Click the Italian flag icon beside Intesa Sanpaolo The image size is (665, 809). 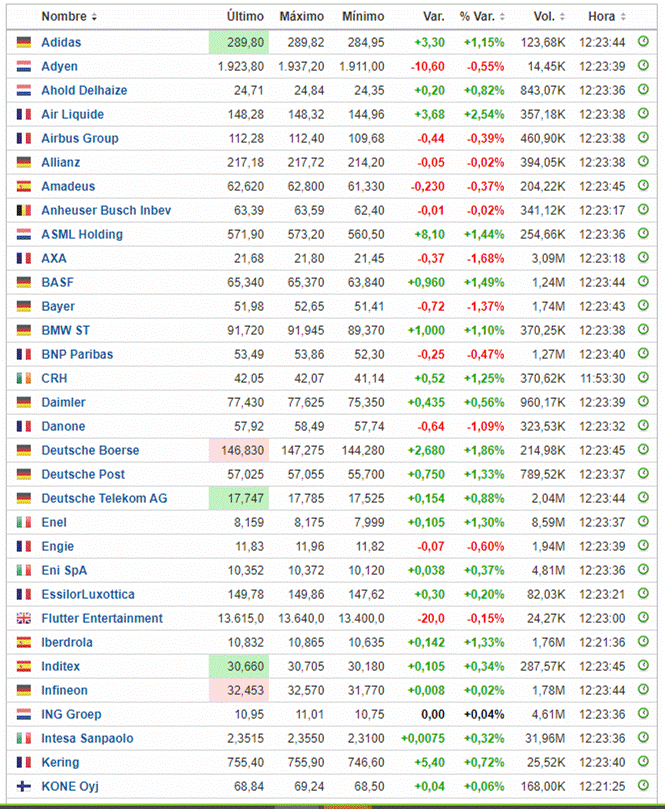point(23,738)
